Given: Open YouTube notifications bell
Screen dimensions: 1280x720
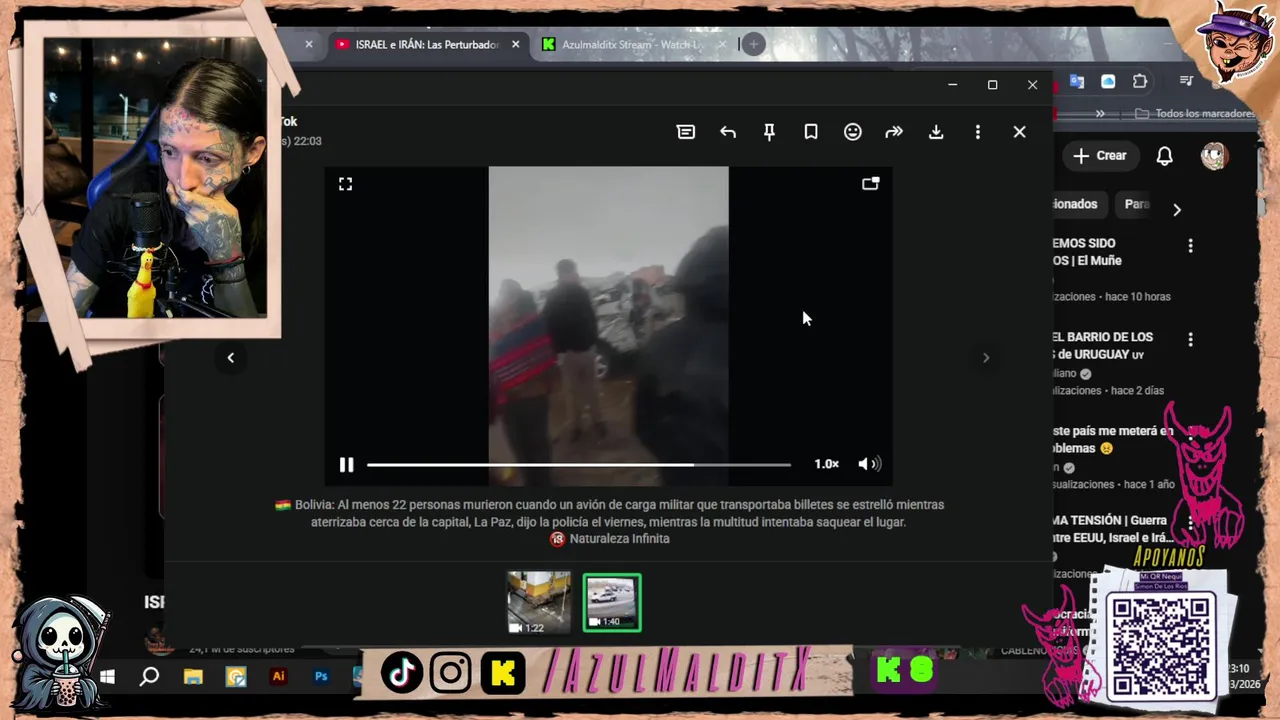Looking at the screenshot, I should [x=1165, y=156].
